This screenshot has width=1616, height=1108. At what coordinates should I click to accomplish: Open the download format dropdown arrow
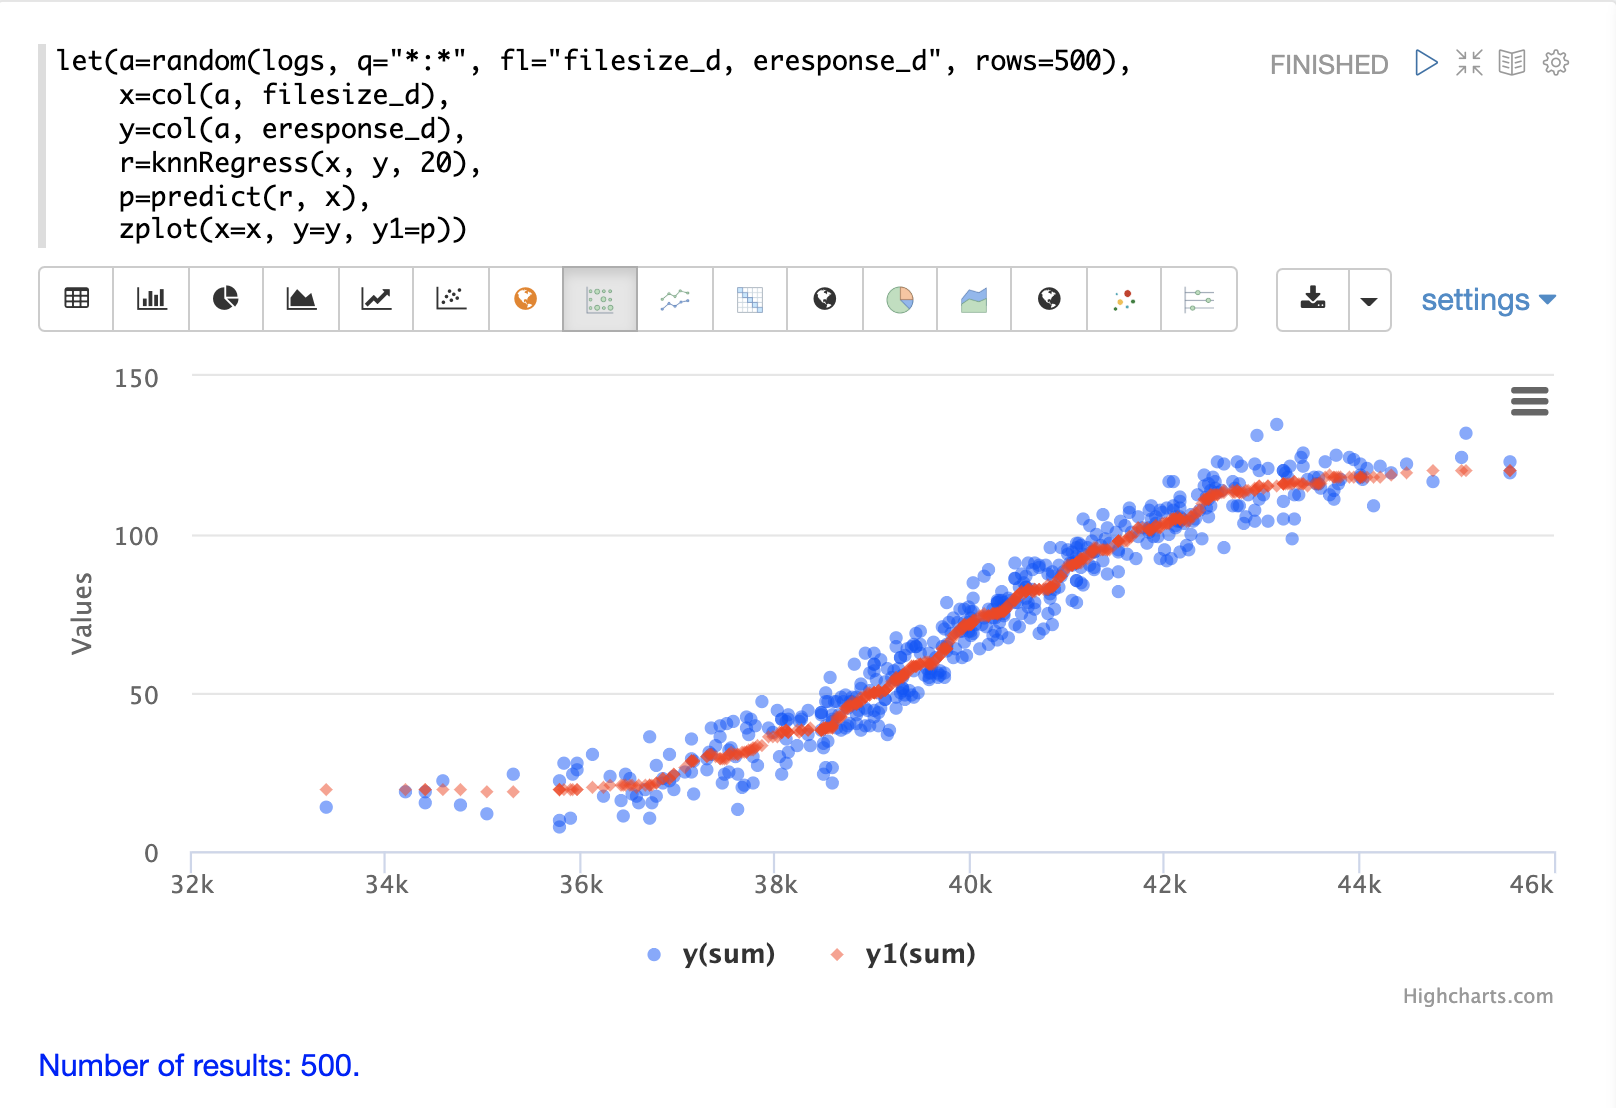[1369, 300]
